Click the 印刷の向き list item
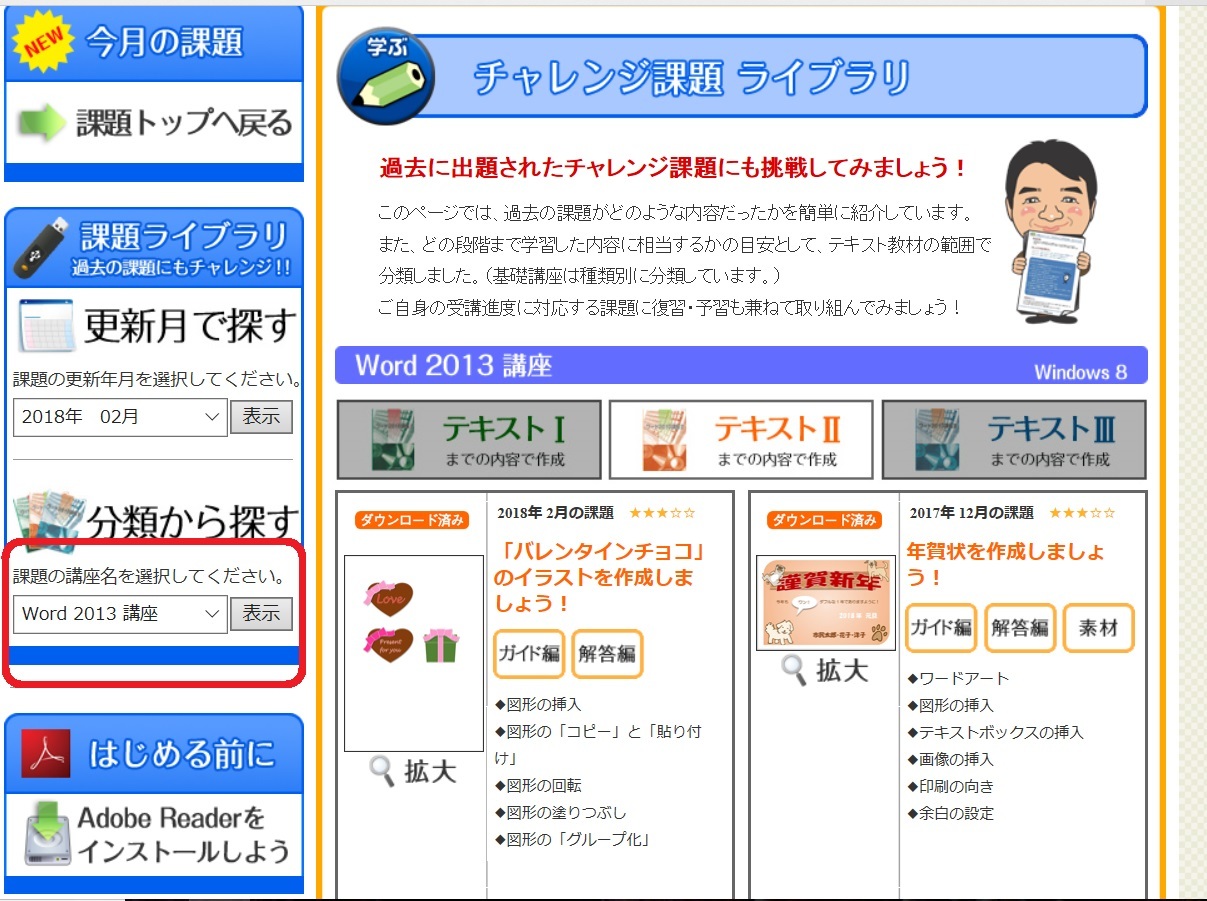The width and height of the screenshot is (1207, 901). pos(951,786)
